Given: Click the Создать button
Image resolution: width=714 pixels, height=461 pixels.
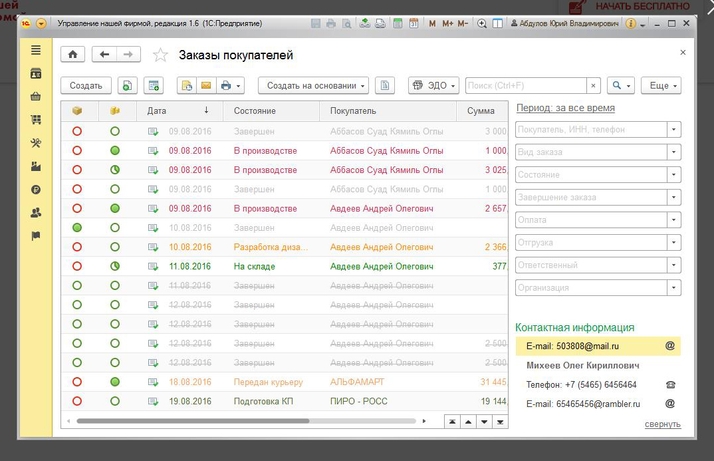Looking at the screenshot, I should click(86, 86).
